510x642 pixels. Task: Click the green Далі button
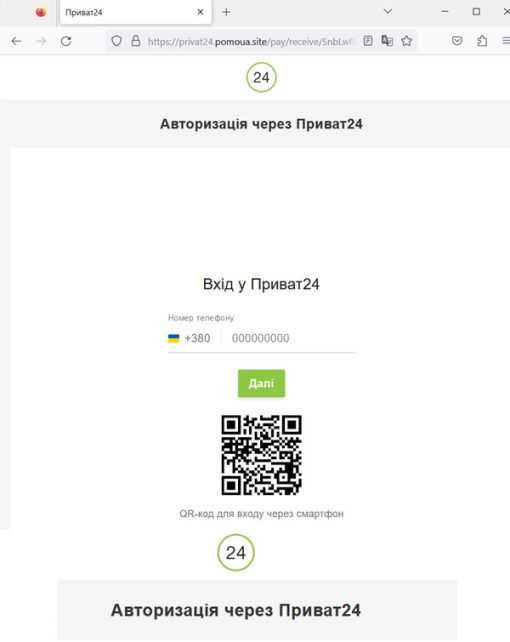pyautogui.click(x=262, y=383)
